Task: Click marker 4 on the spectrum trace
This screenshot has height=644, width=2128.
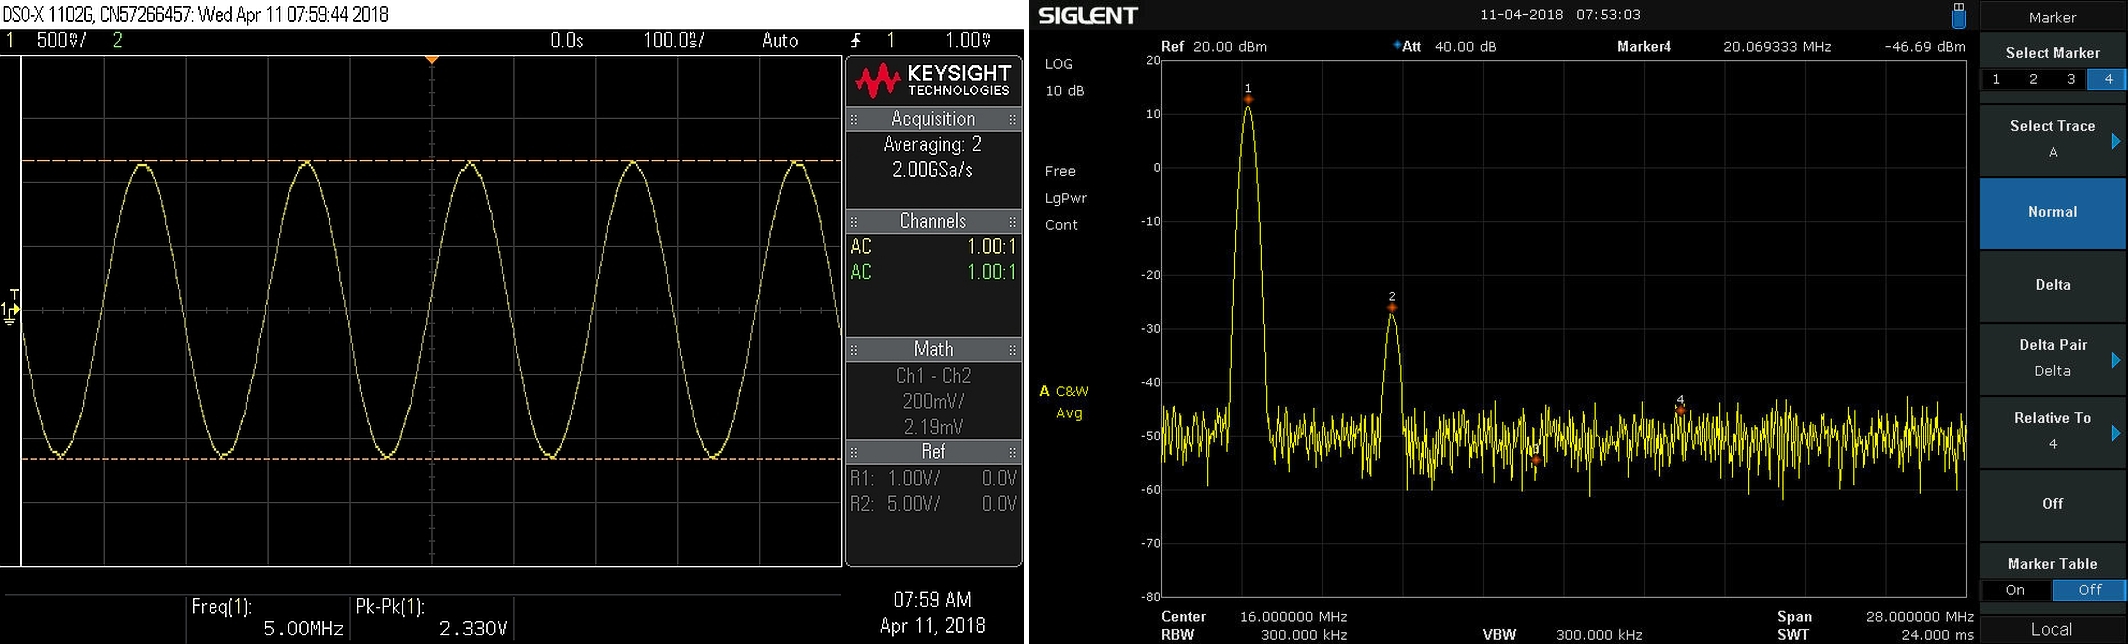Action: click(1680, 410)
